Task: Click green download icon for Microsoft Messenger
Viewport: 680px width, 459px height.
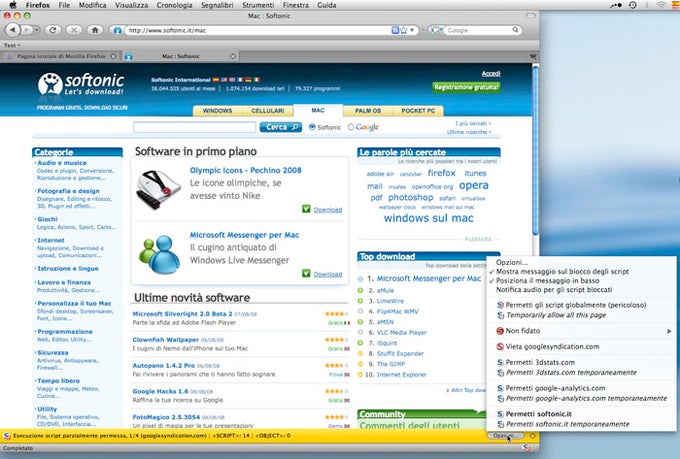Action: (306, 273)
